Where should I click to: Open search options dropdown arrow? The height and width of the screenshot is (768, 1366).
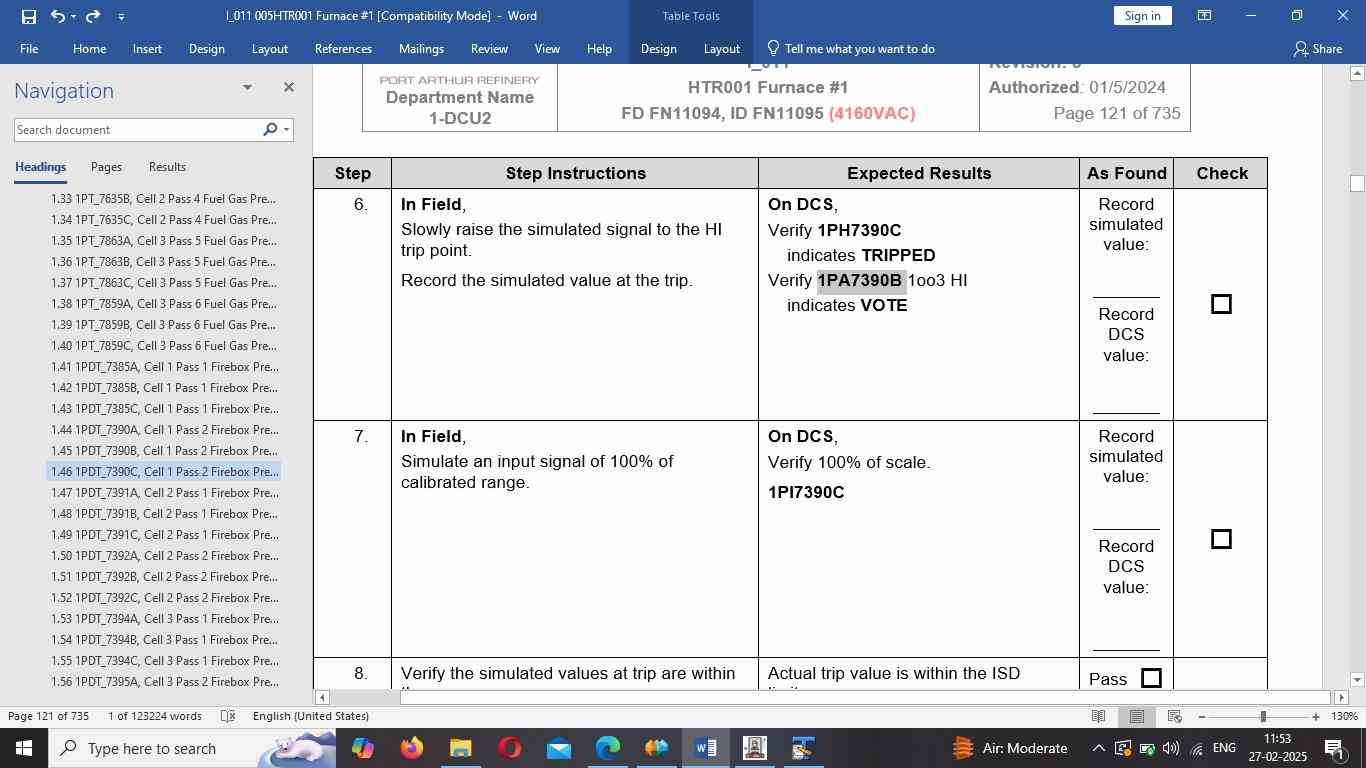(x=286, y=129)
